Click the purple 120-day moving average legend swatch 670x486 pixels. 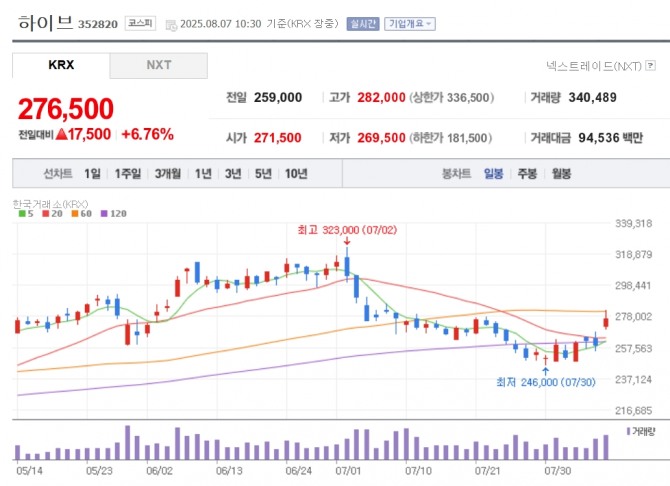104,213
